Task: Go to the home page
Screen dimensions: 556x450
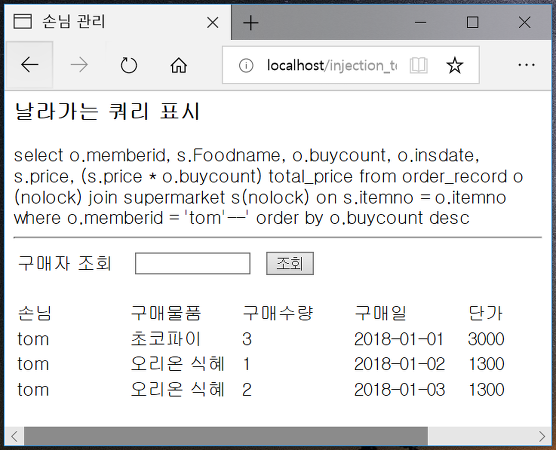Action: point(178,65)
